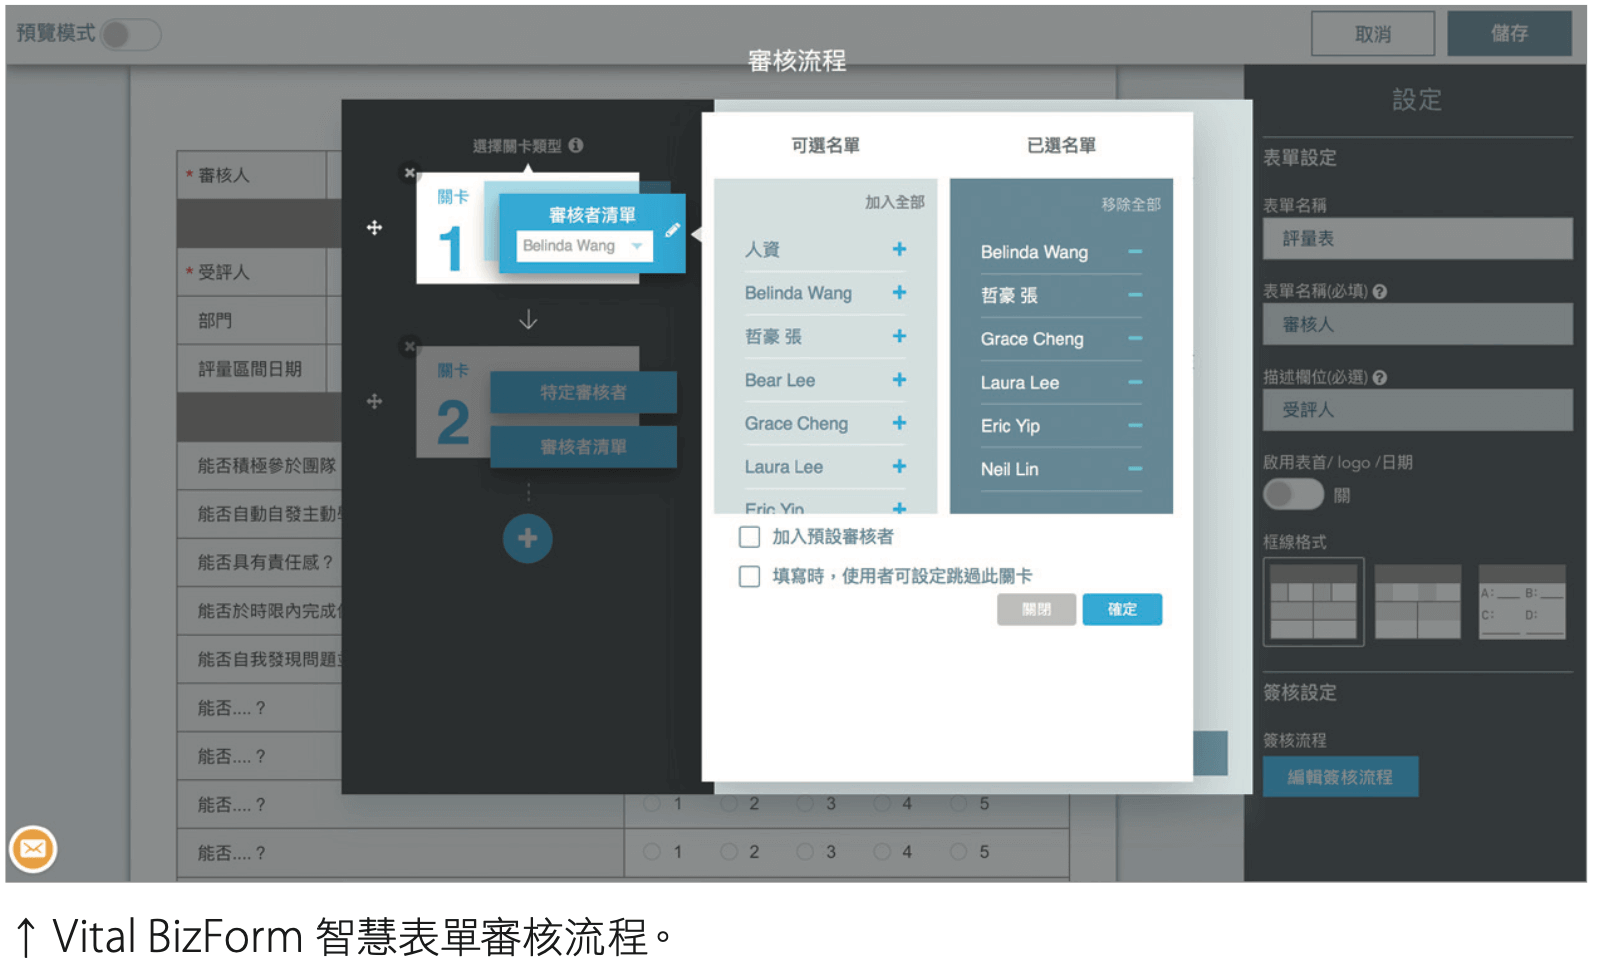Remove Belinda Wang from selected list

pyautogui.click(x=1135, y=252)
